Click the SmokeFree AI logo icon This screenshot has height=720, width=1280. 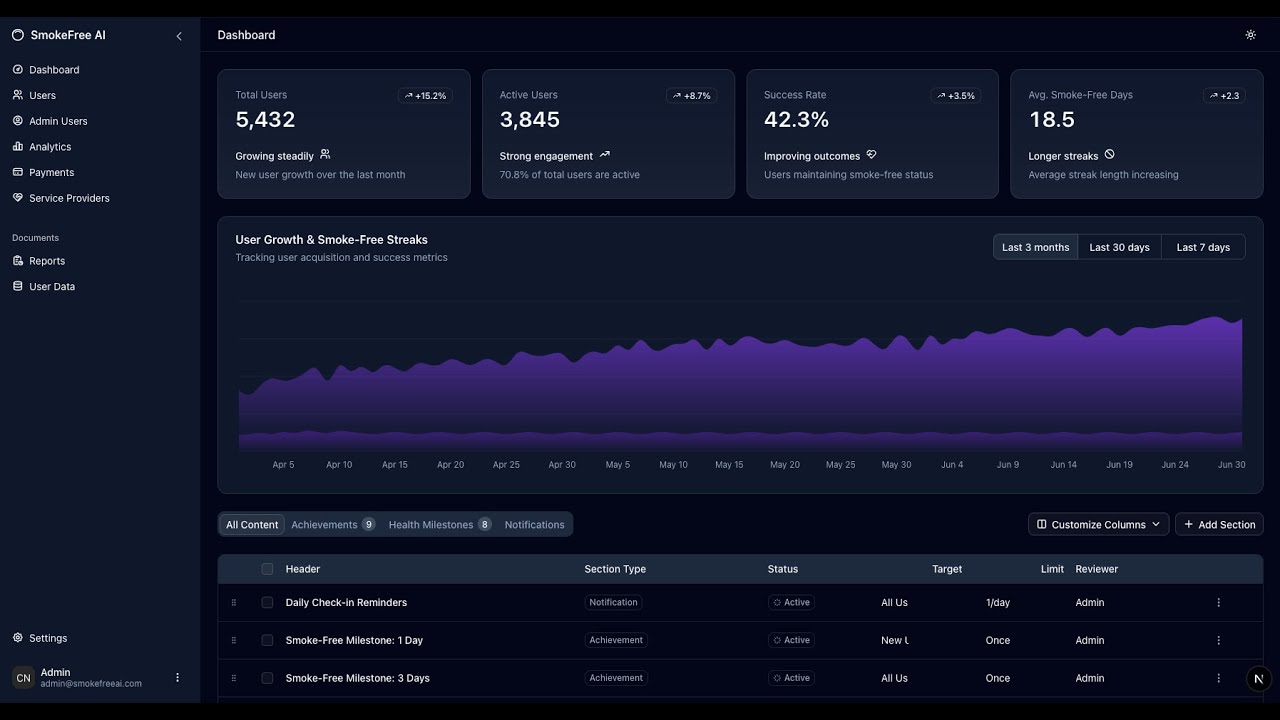click(x=18, y=35)
